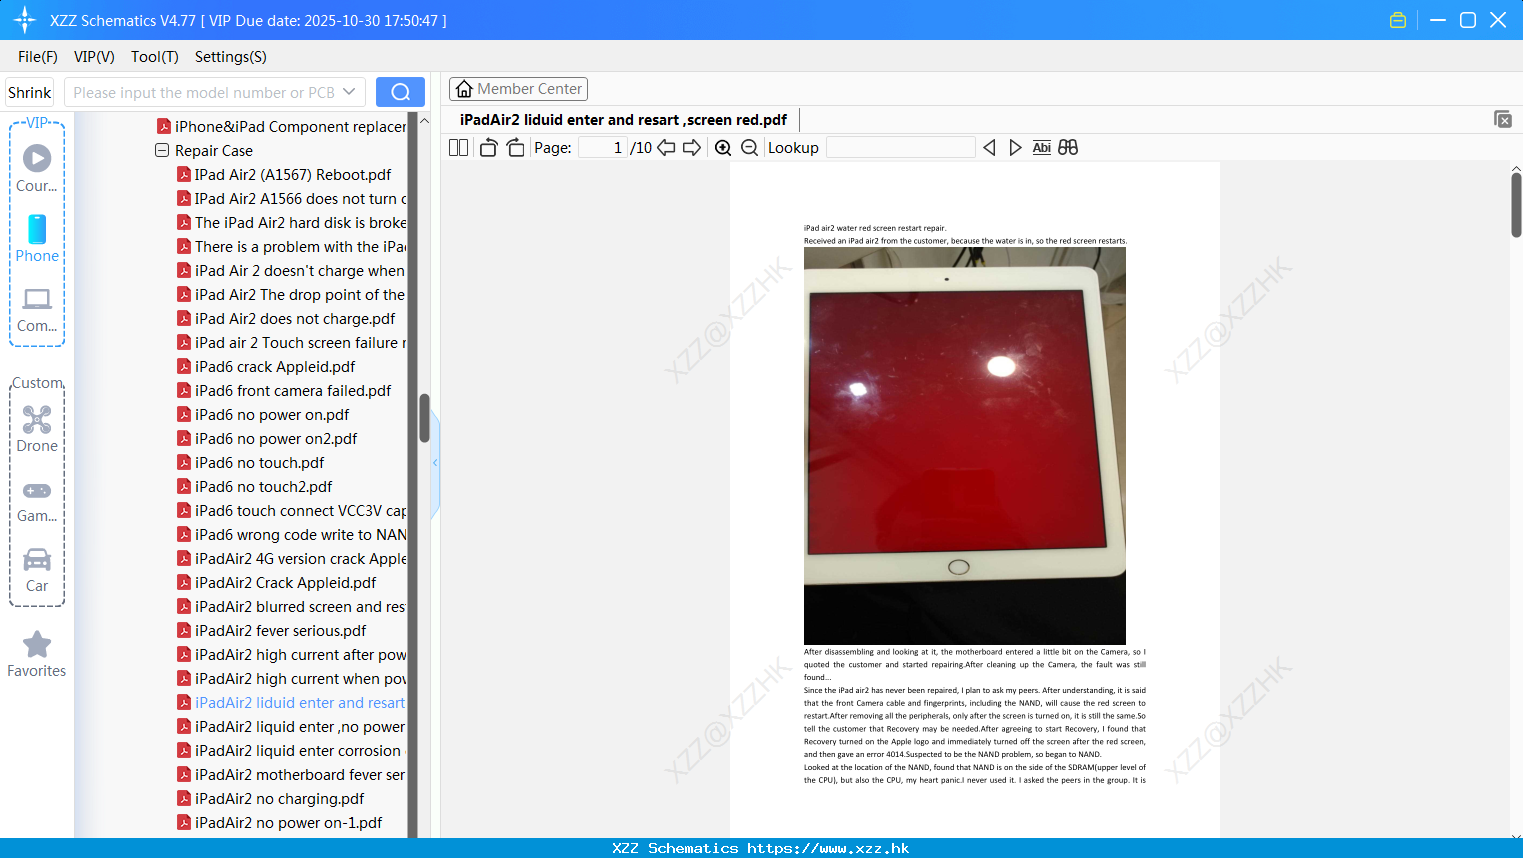
Task: Click yellow bag icon in title bar
Action: click(x=1398, y=20)
